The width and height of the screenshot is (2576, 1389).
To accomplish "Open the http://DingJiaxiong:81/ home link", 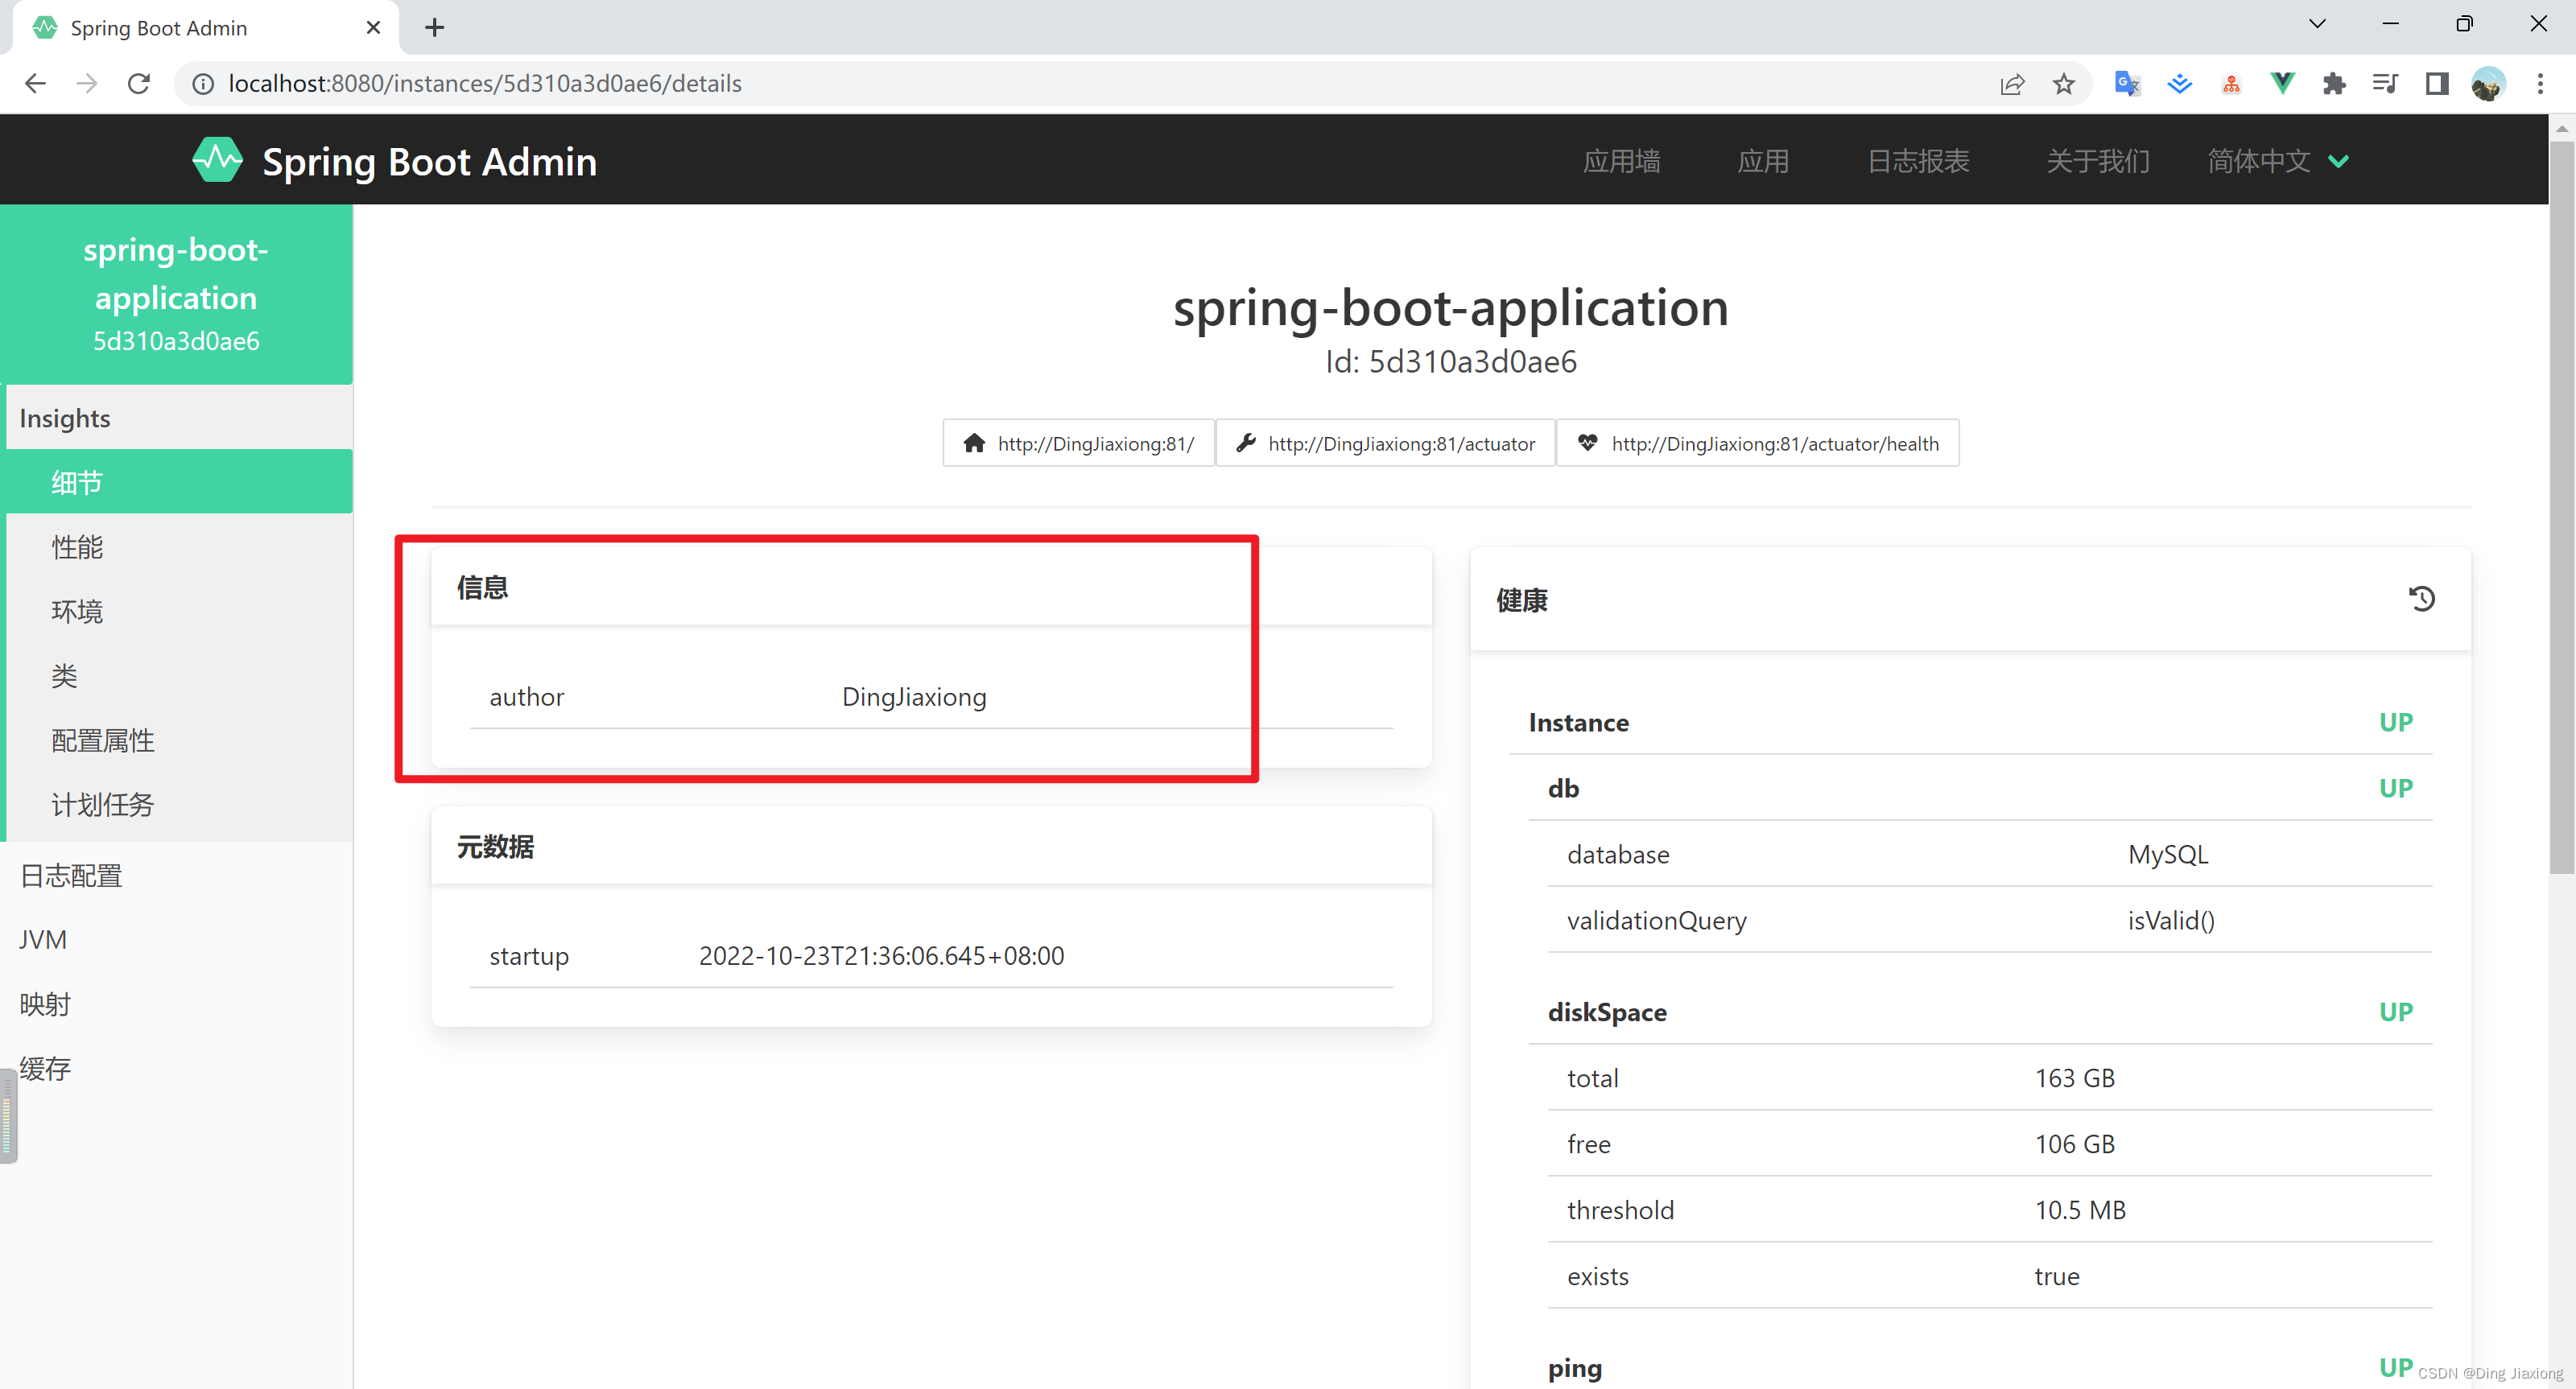I will coord(1078,443).
